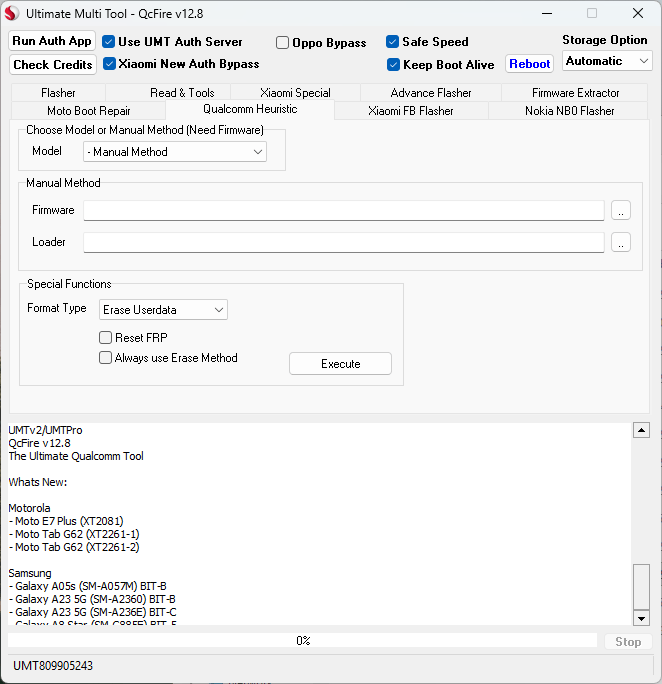Viewport: 662px width, 684px height.
Task: Go to the Advance Flasher tab
Action: (431, 93)
